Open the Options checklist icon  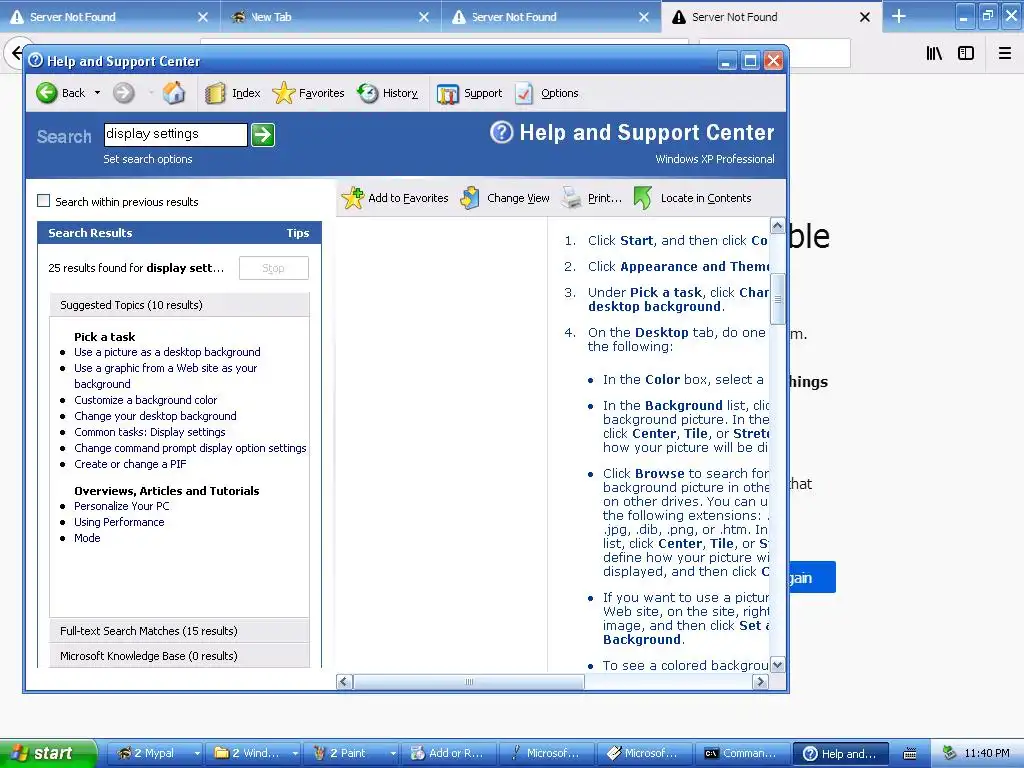pos(524,93)
